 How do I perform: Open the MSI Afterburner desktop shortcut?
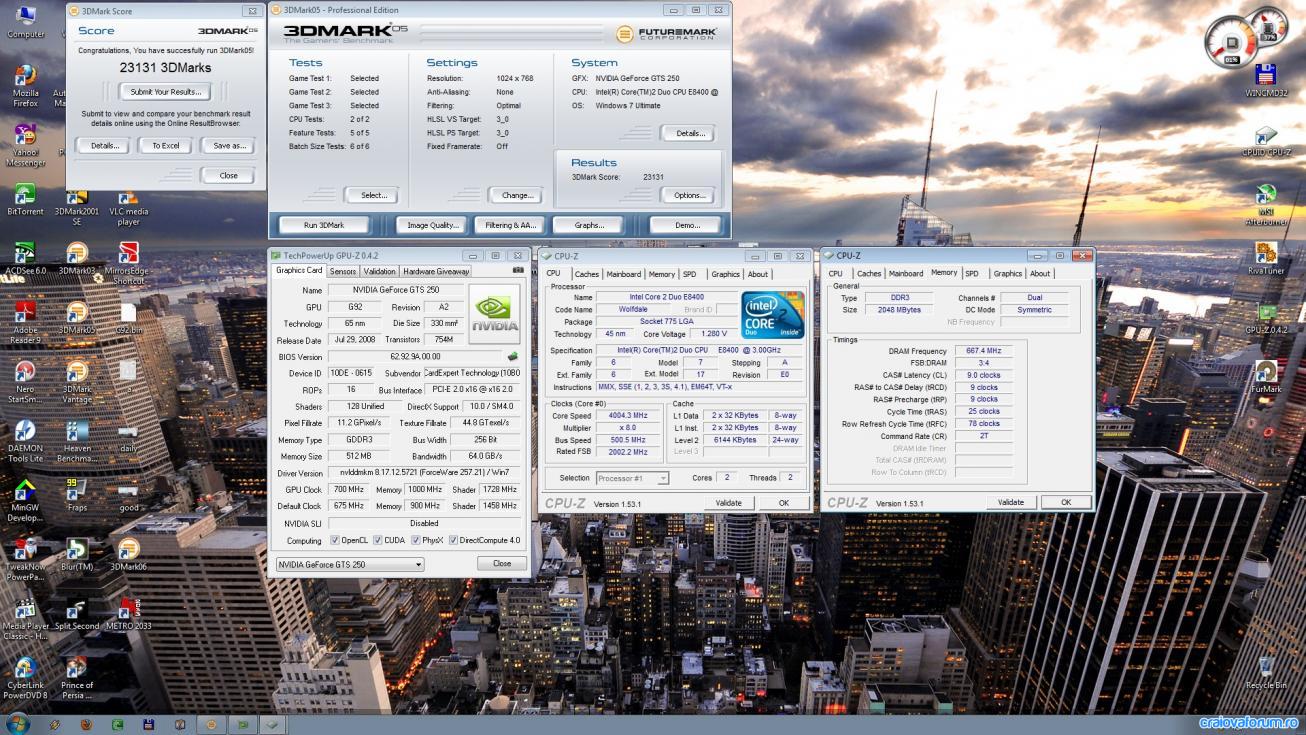1266,204
